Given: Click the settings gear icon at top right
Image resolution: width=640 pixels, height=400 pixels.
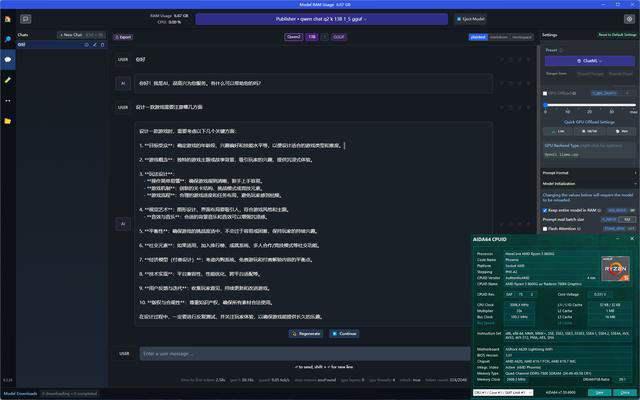Looking at the screenshot, I should point(630,19).
